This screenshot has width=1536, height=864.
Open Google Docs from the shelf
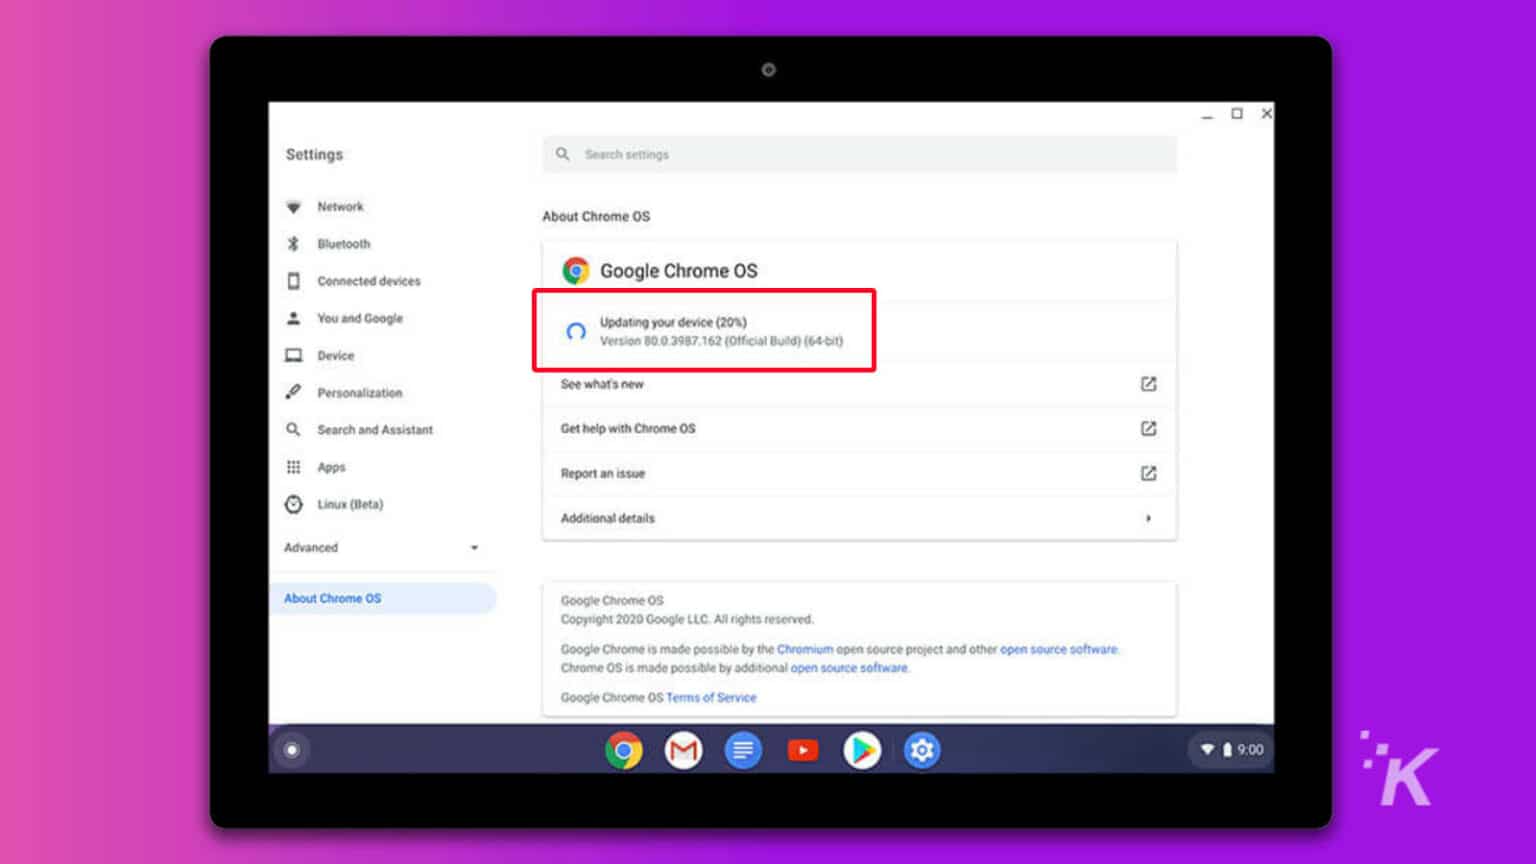point(743,750)
